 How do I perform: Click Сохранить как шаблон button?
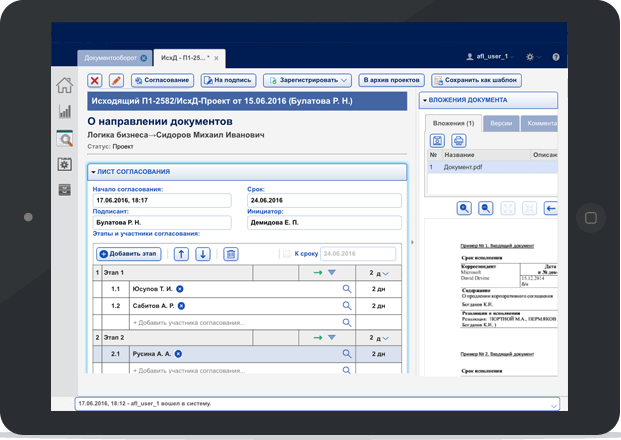pos(476,80)
